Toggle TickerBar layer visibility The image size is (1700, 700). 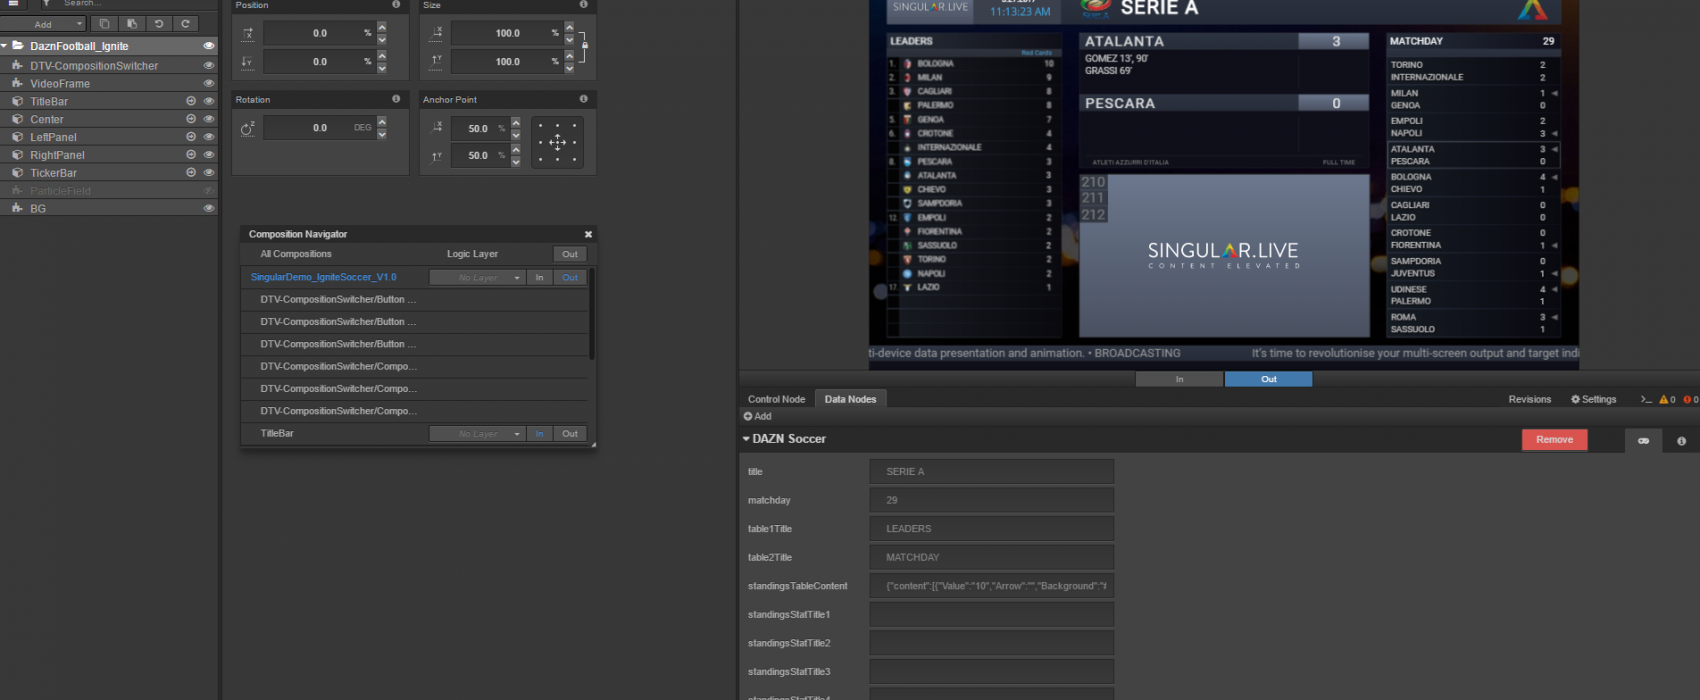(208, 173)
